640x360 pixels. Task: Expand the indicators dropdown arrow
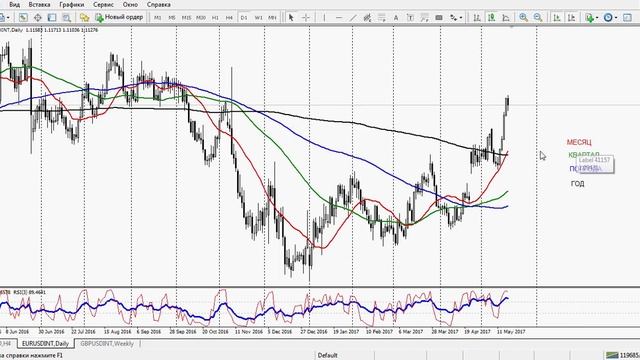(x=597, y=18)
